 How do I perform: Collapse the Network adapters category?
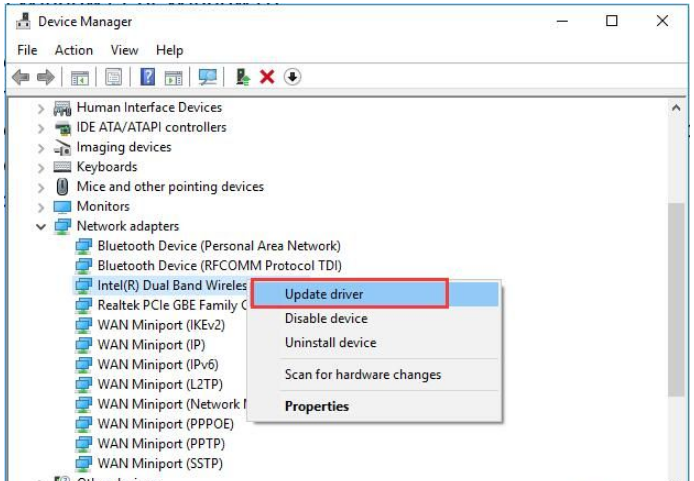point(41,227)
